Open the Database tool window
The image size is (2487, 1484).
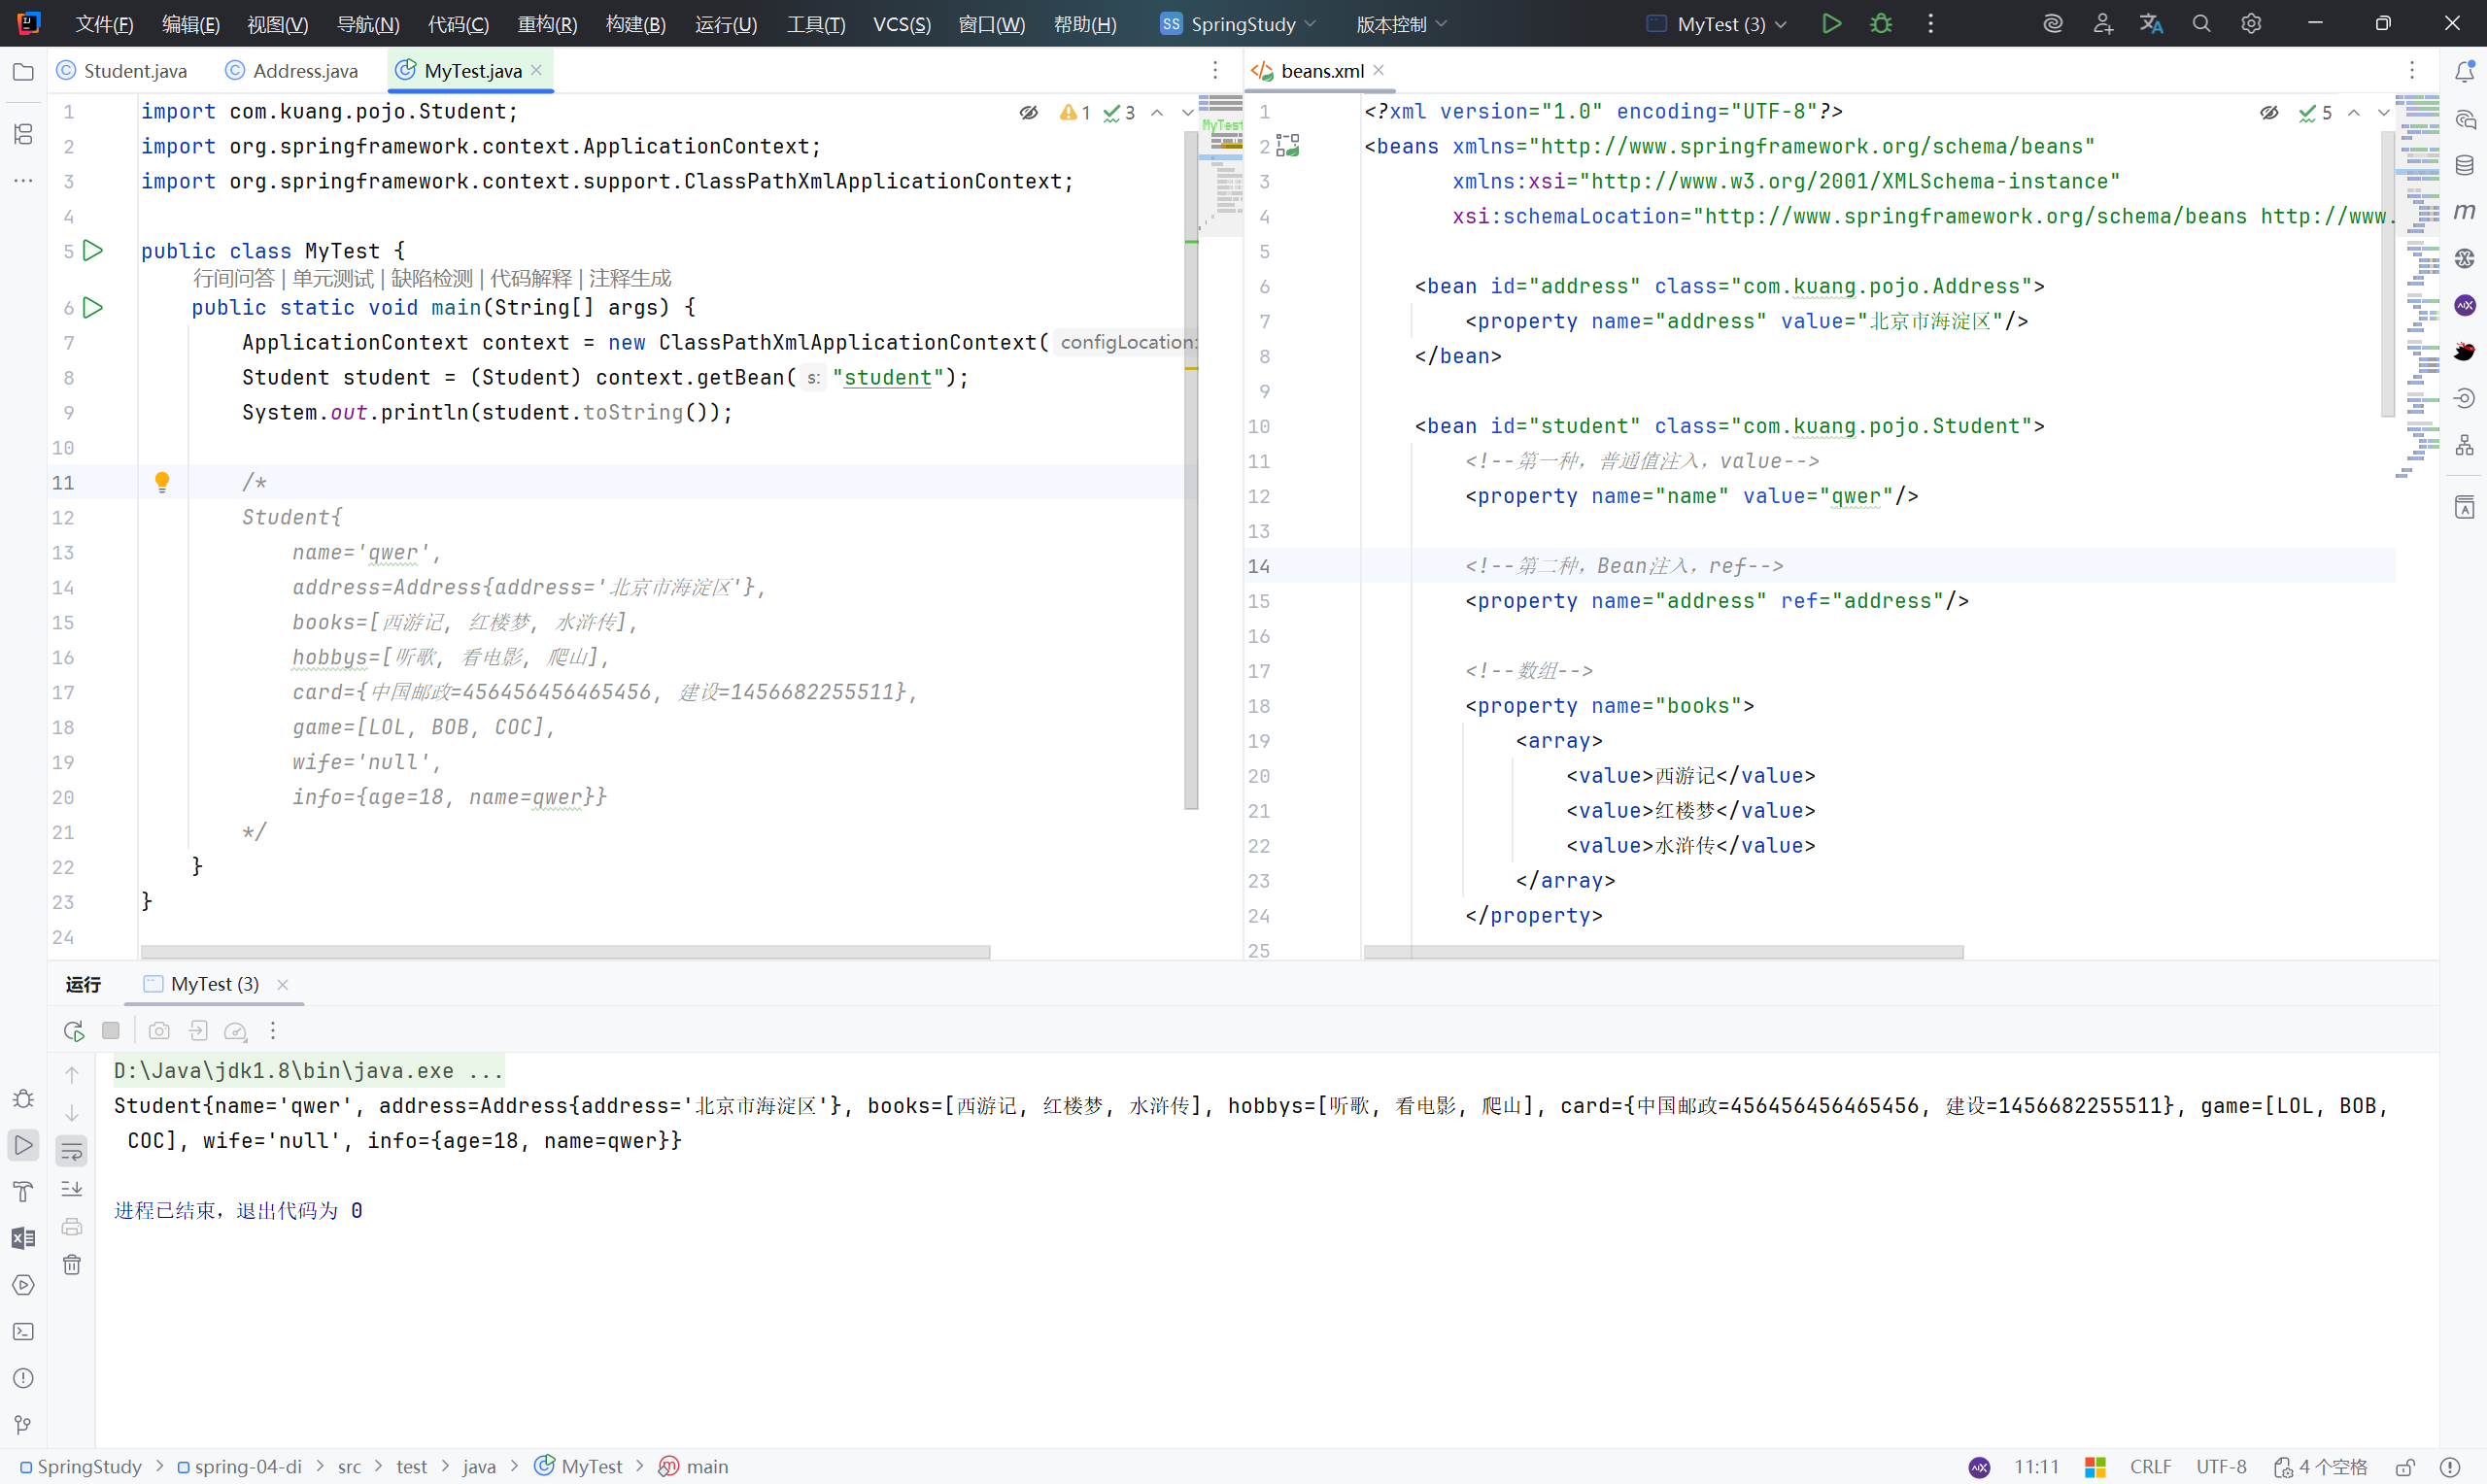(2464, 165)
